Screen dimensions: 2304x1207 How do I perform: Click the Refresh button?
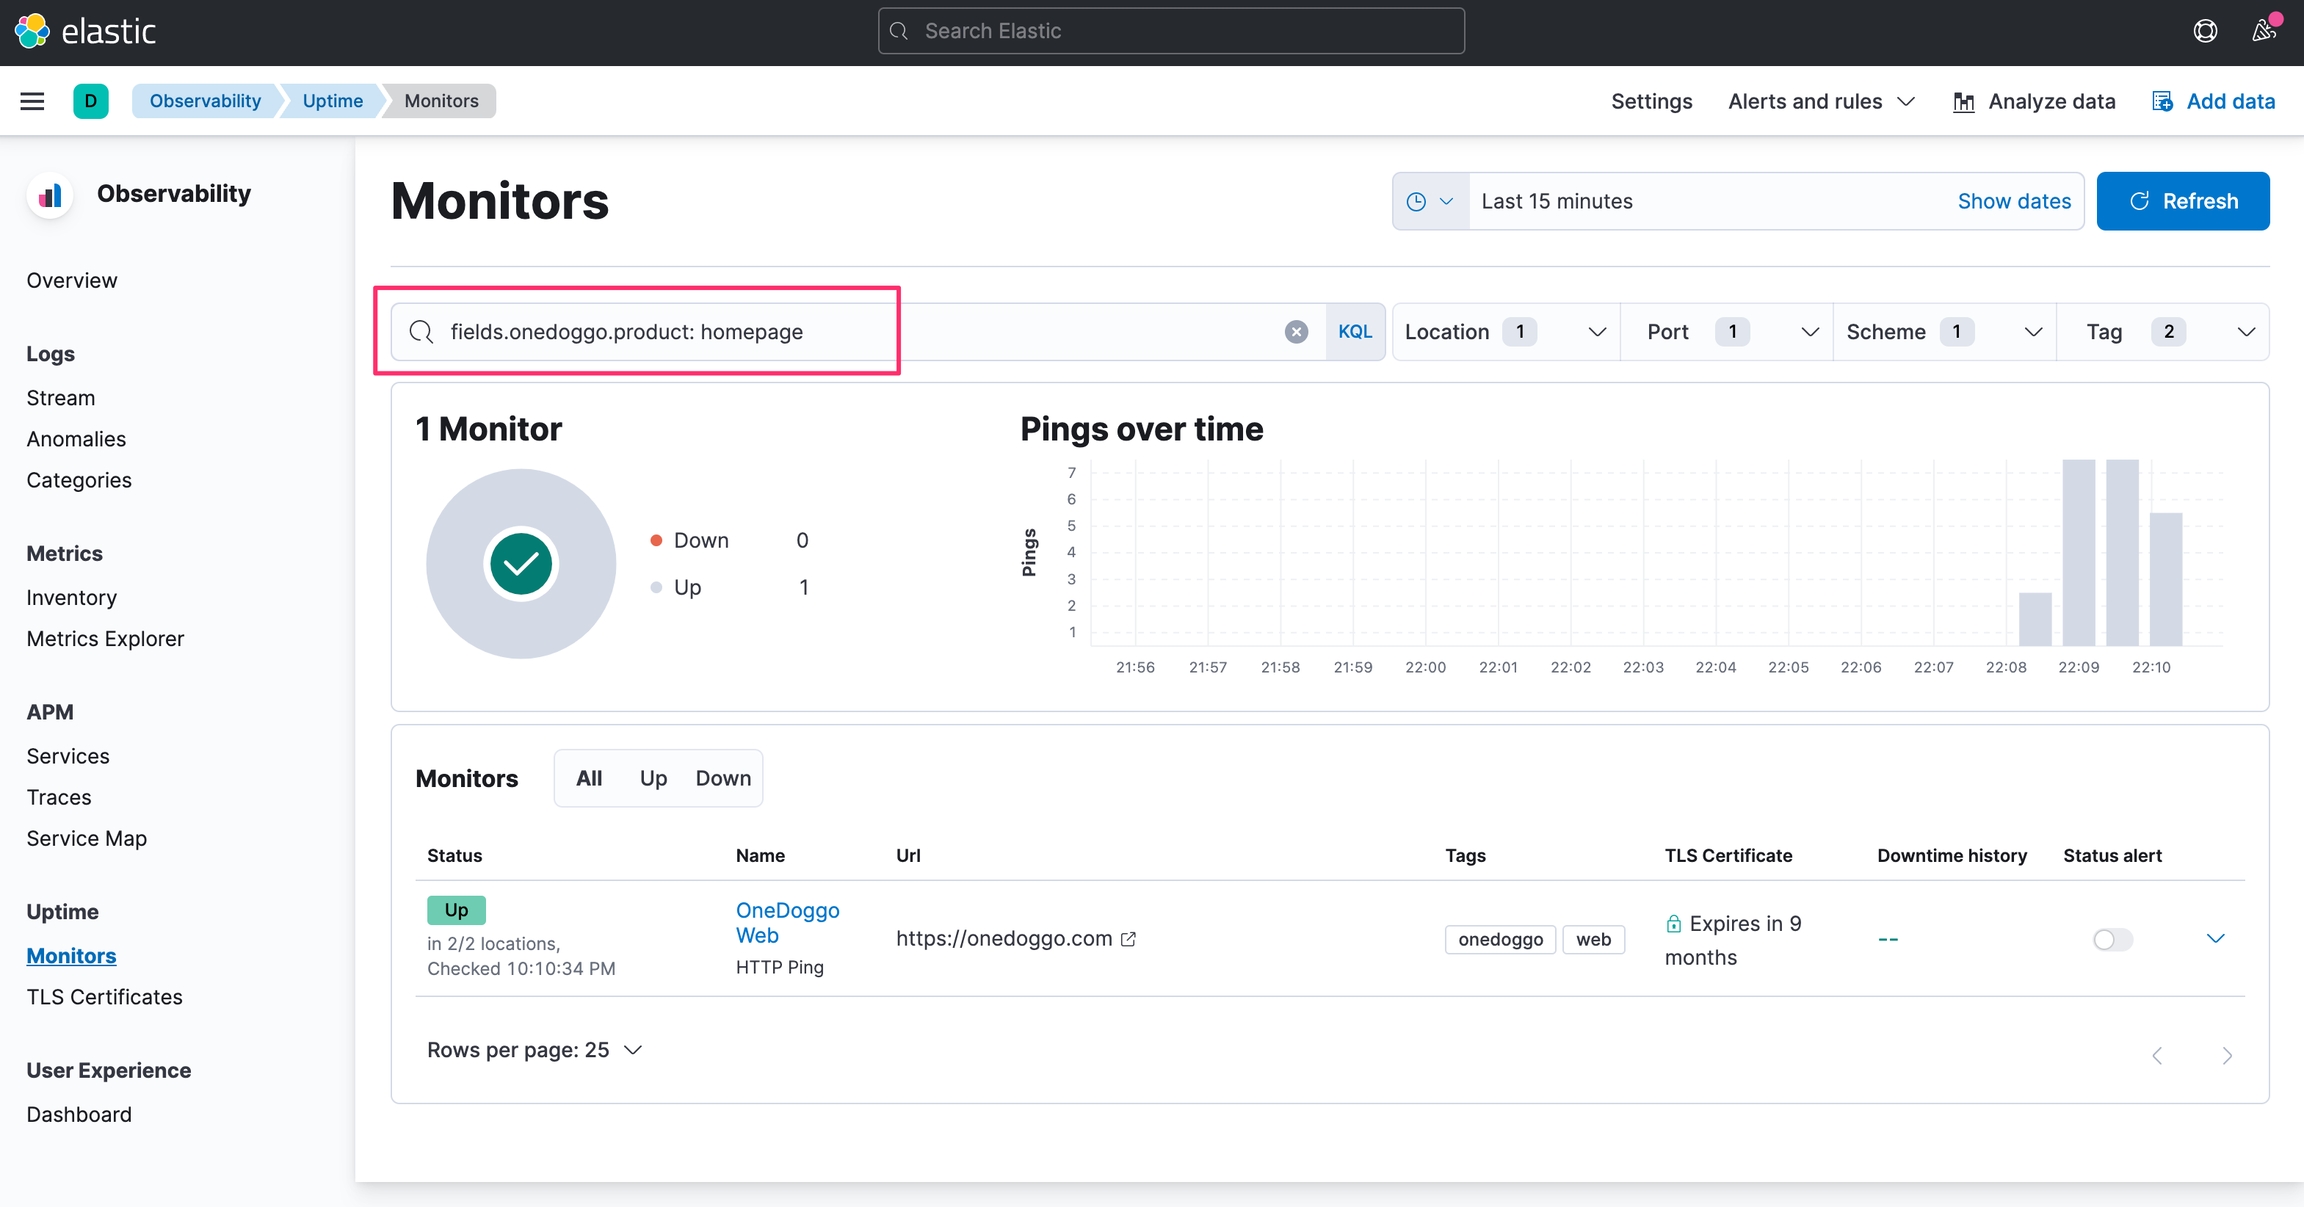pos(2182,201)
